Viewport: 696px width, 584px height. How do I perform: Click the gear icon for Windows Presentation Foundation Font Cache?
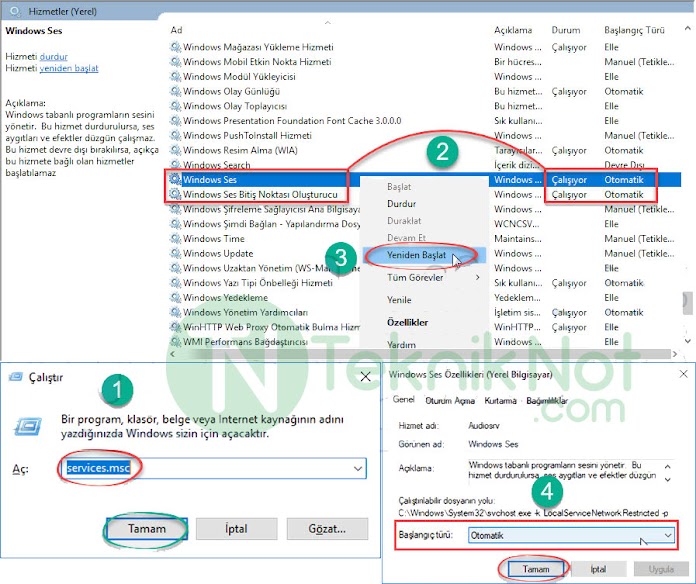(x=176, y=120)
